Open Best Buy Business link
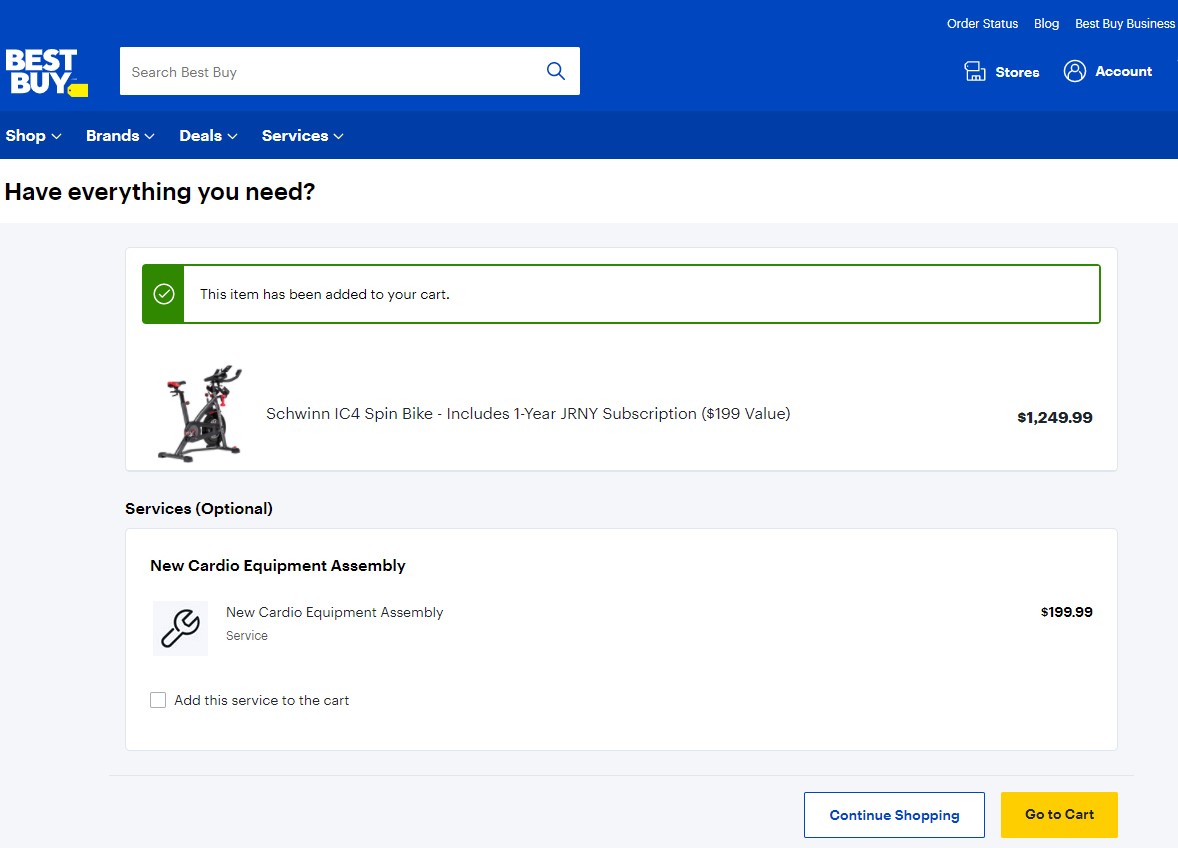Screen dimensions: 1178x848 tap(1125, 23)
